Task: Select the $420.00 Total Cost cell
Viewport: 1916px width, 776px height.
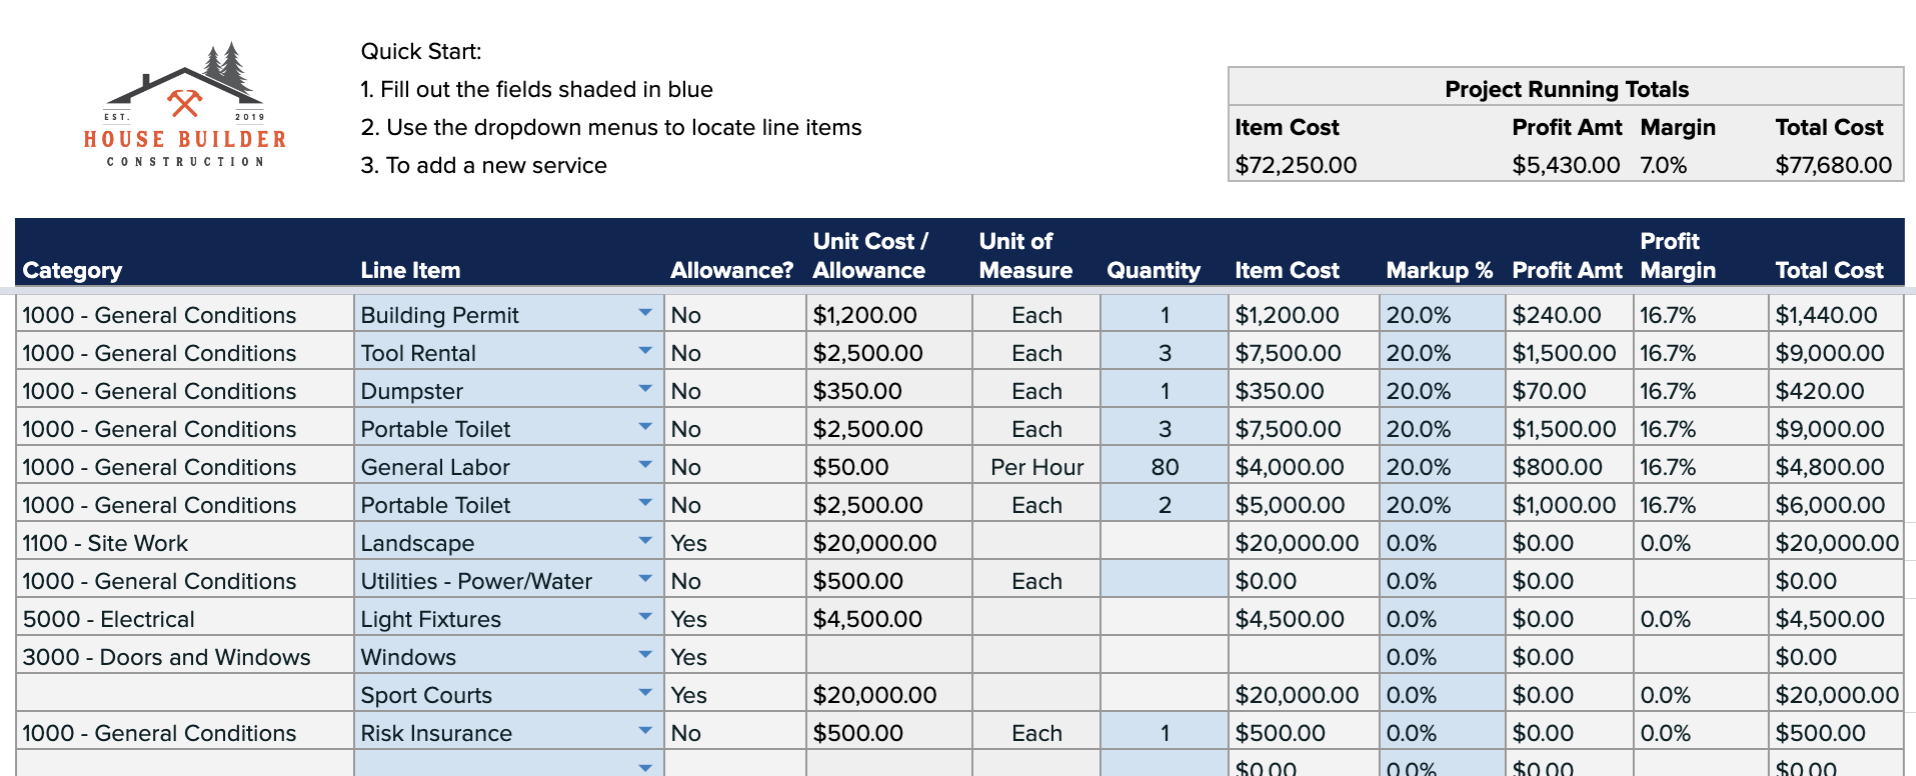Action: pos(1835,390)
